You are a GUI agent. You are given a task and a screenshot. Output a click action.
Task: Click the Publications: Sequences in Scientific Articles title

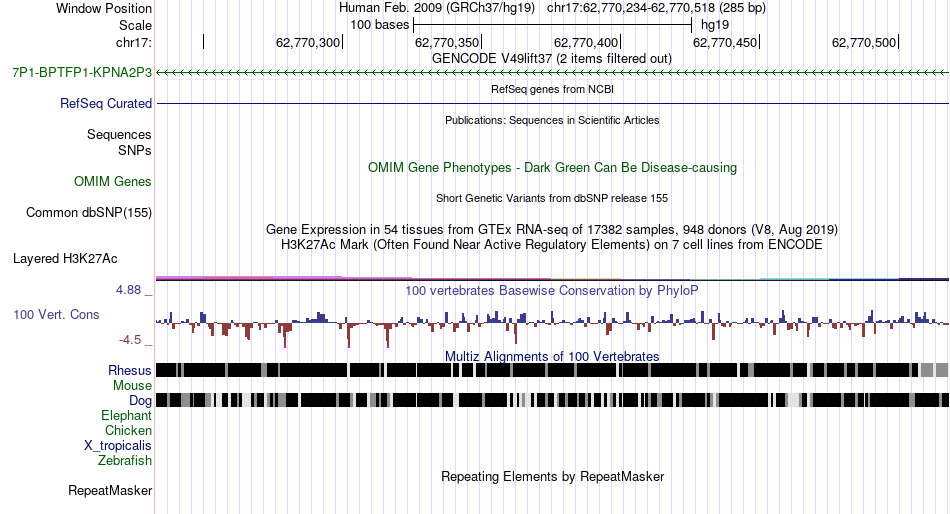[552, 120]
